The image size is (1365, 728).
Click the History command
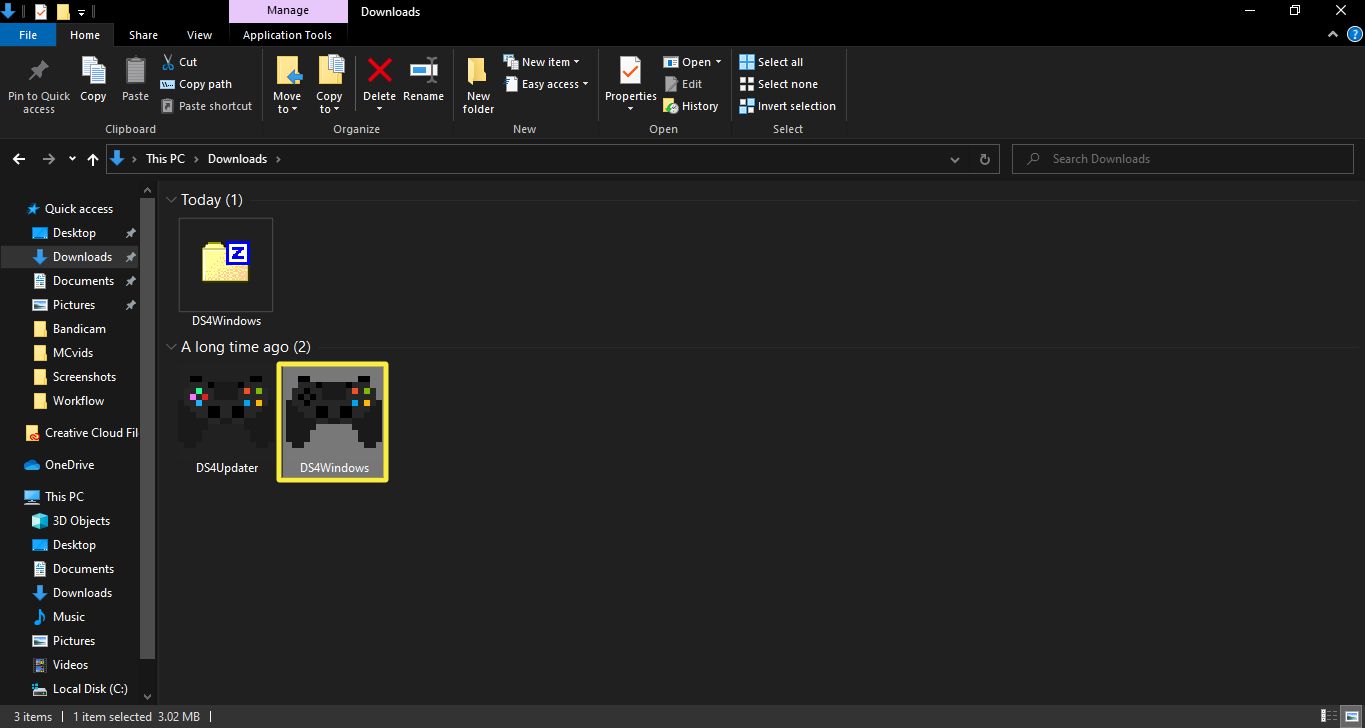pyautogui.click(x=691, y=106)
